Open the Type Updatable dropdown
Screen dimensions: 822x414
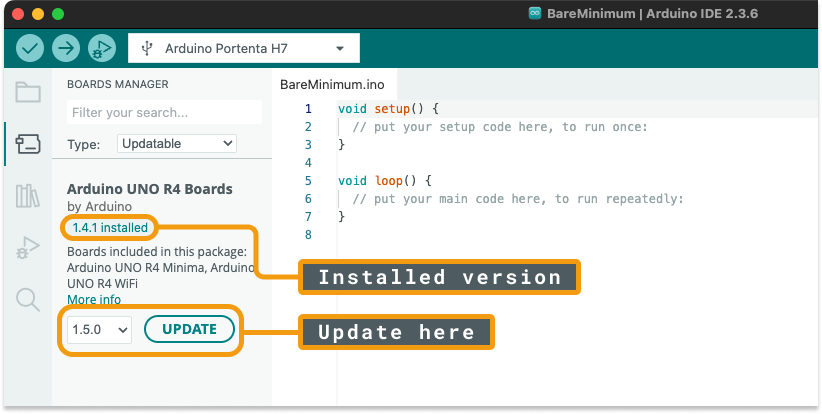(177, 144)
